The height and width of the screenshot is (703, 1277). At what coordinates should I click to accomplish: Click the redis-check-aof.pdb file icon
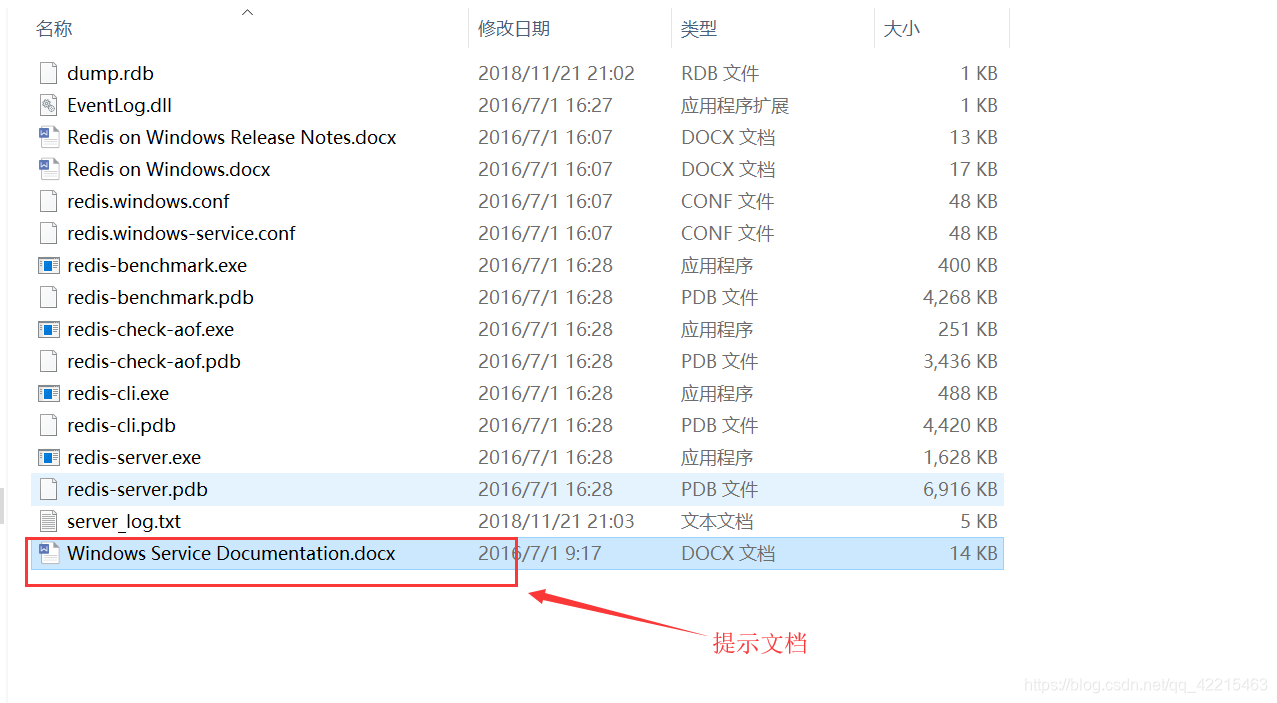tap(48, 361)
